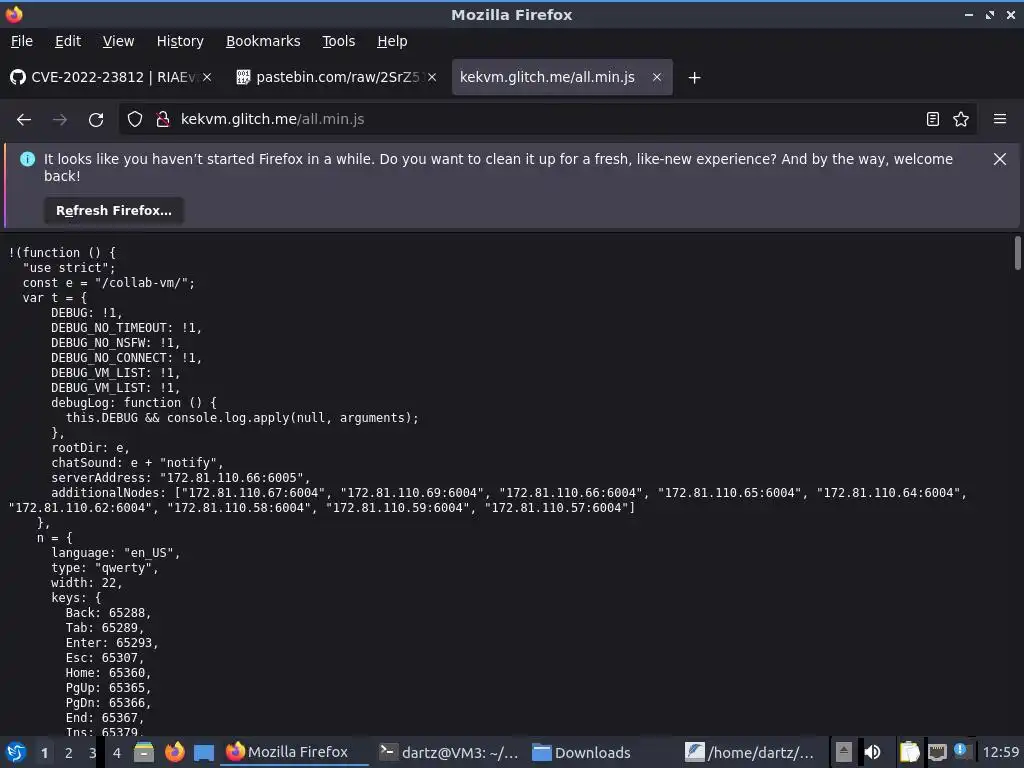Open the Bookmarks menu
This screenshot has height=768, width=1024.
pos(263,41)
